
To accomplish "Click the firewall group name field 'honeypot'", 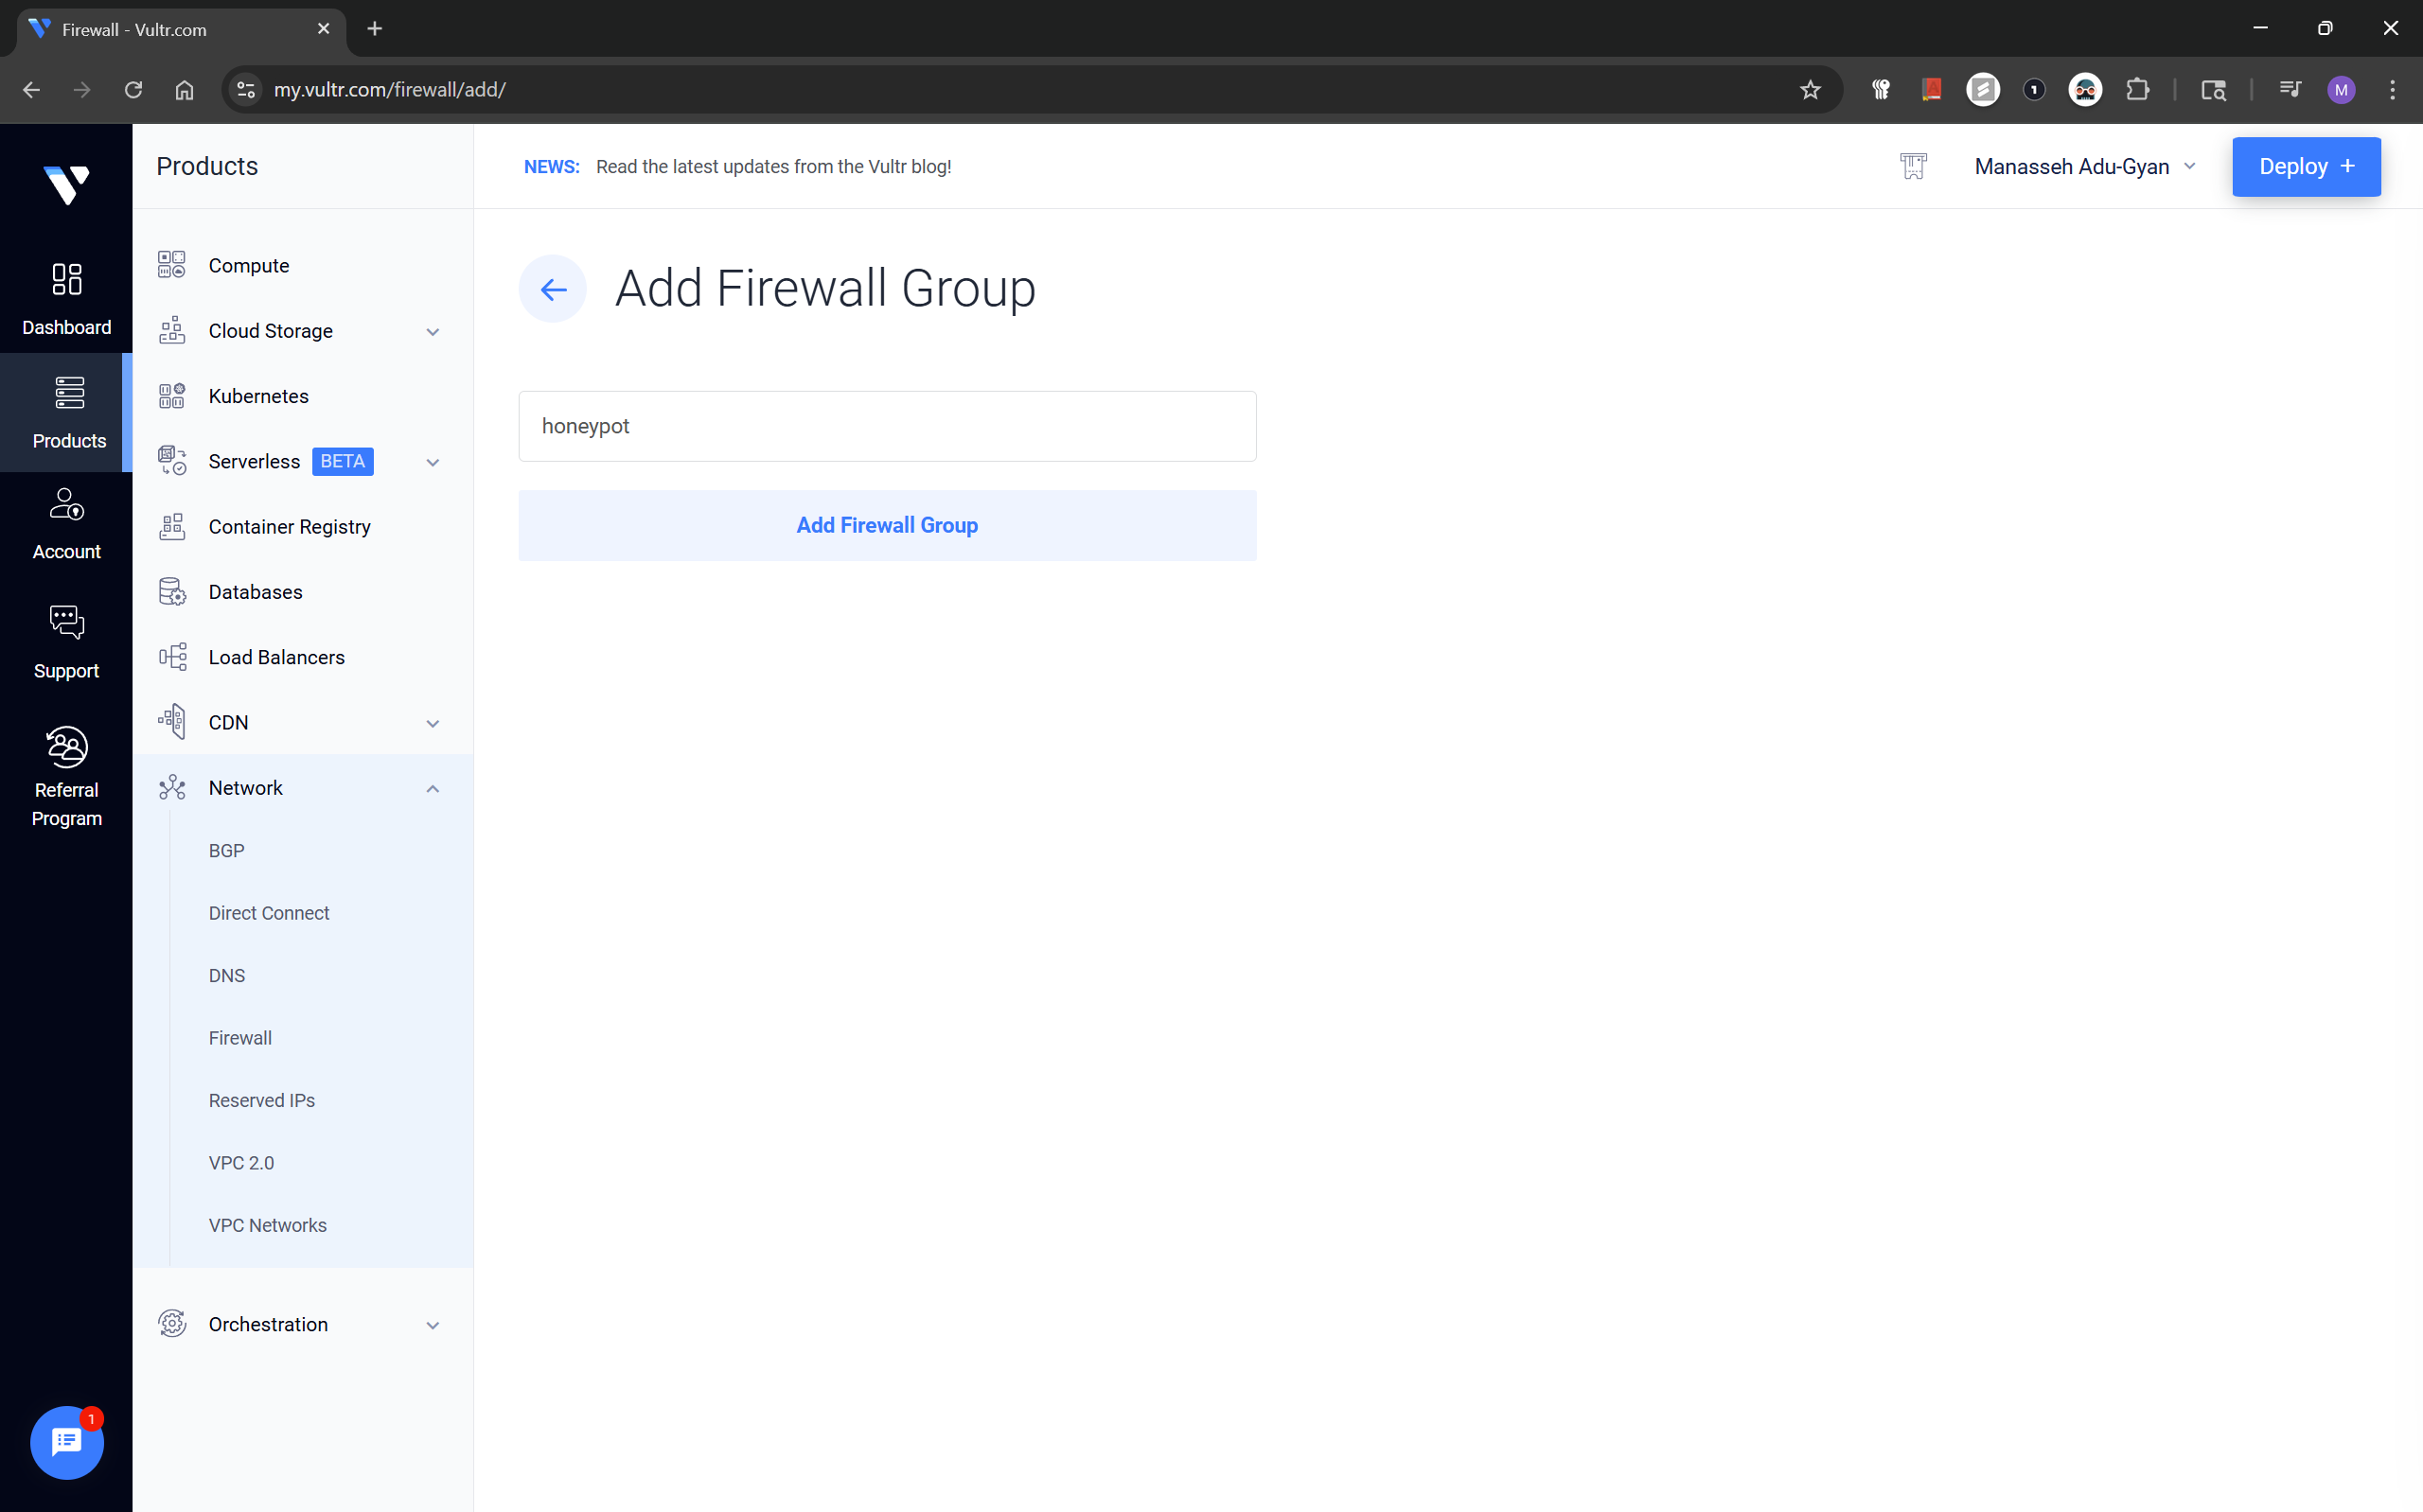I will click(x=887, y=427).
